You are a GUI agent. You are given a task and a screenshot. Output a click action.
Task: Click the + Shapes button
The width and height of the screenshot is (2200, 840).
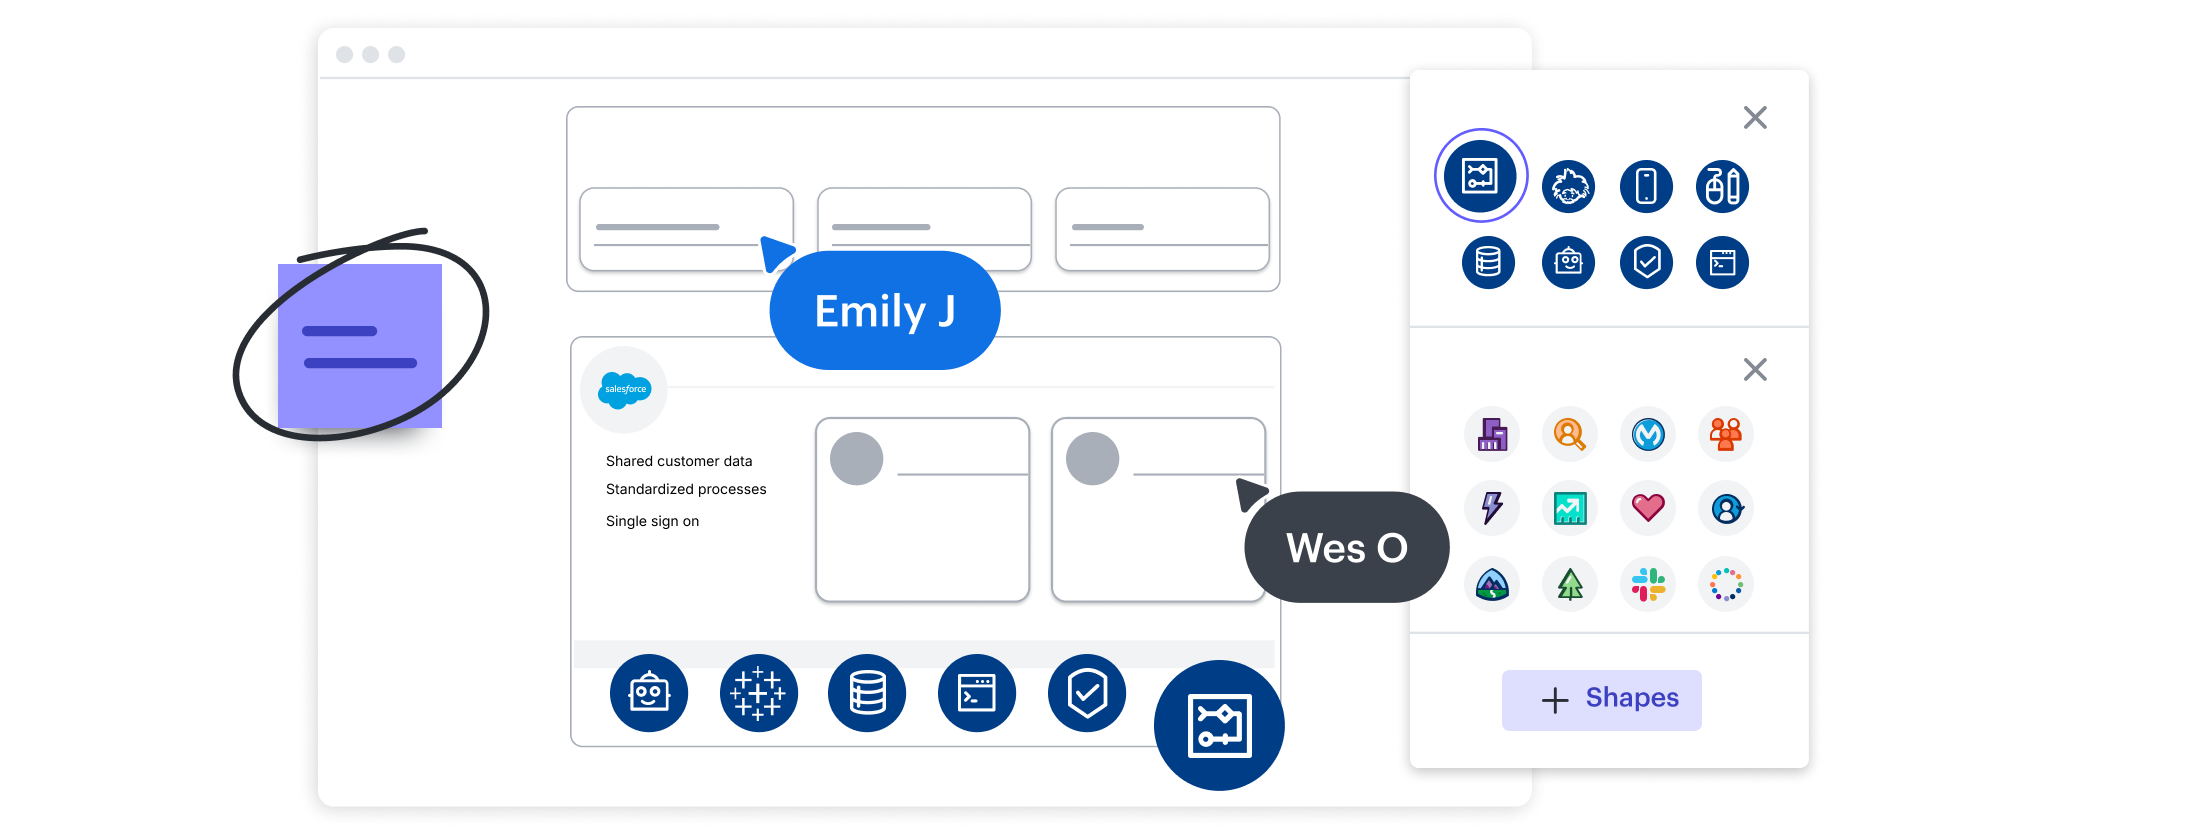(1601, 699)
